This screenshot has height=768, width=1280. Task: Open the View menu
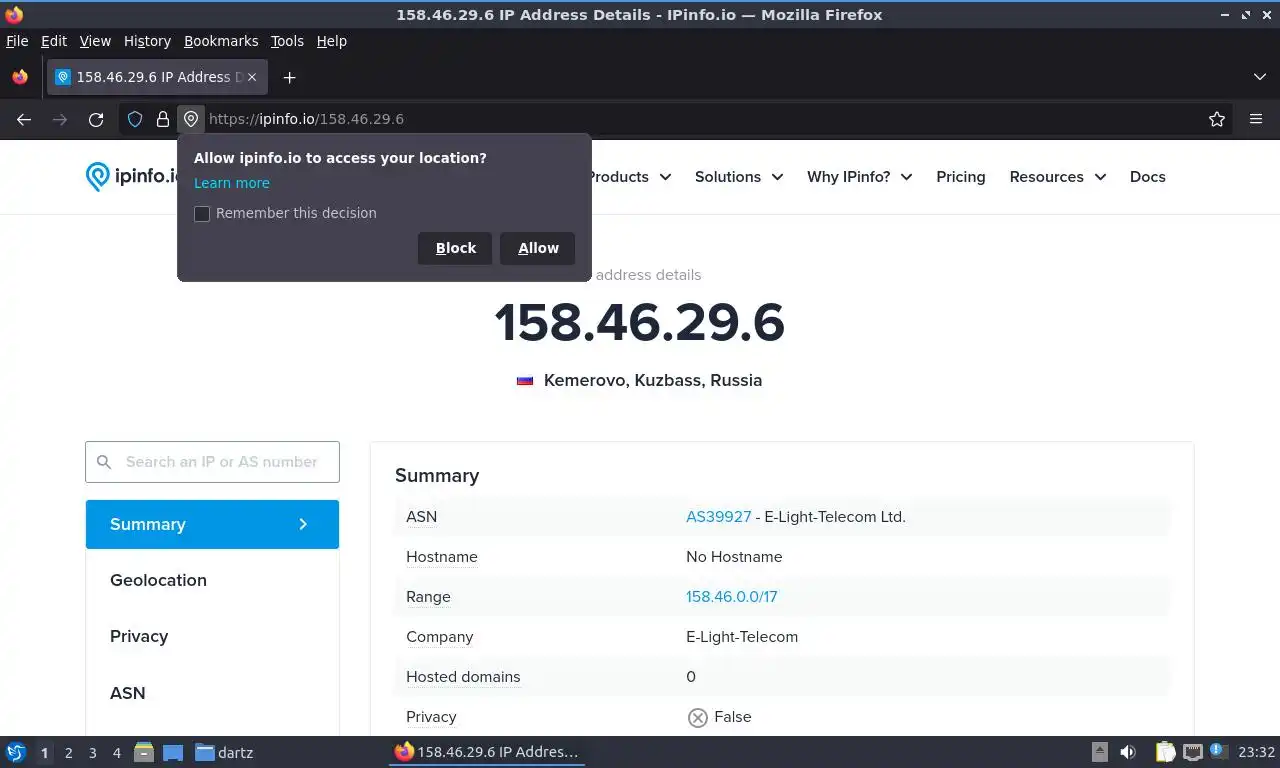[x=95, y=41]
